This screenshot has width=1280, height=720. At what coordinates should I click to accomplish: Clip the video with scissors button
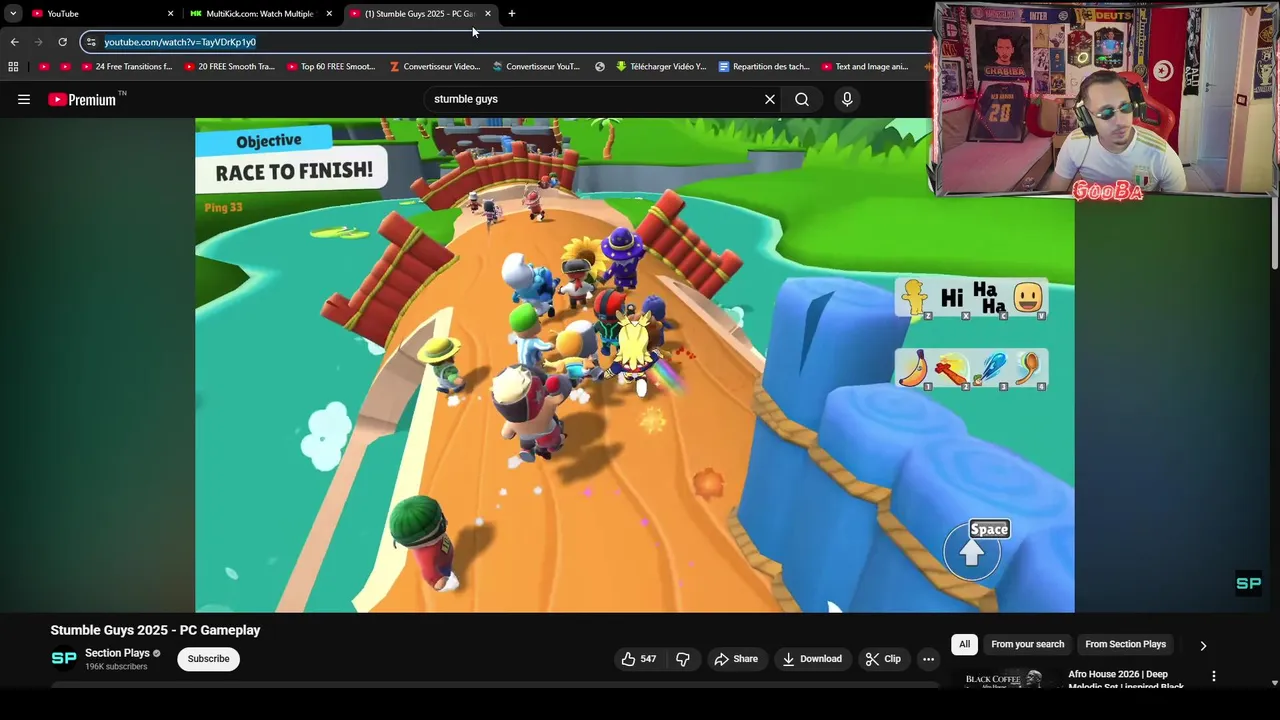(883, 659)
